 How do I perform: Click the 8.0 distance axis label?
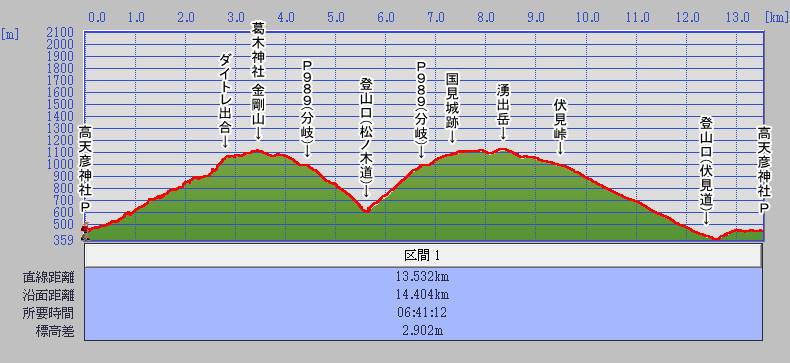pos(486,17)
